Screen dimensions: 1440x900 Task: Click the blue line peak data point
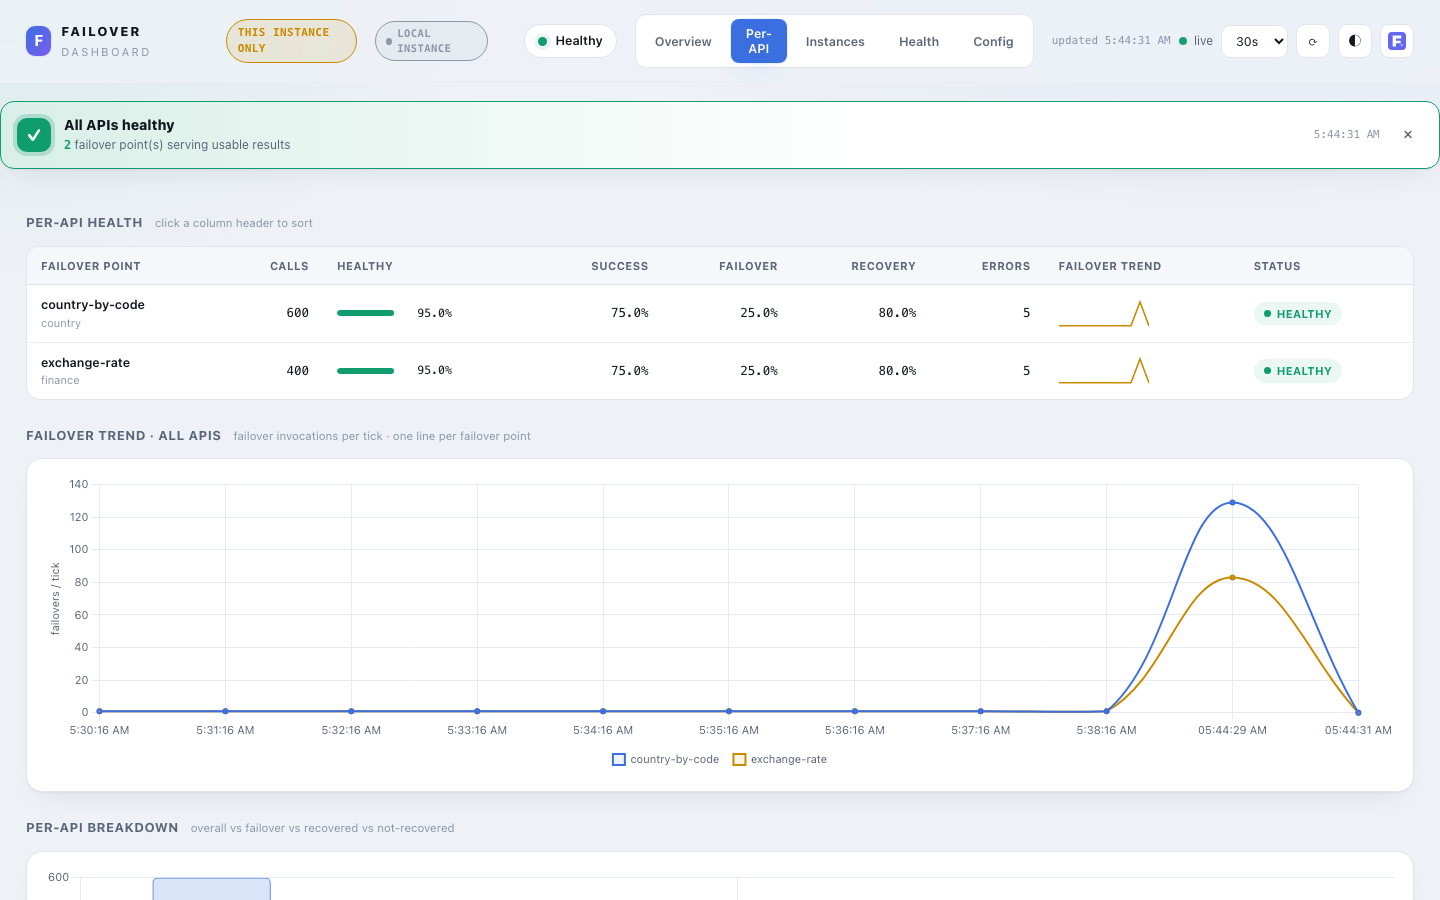point(1232,502)
